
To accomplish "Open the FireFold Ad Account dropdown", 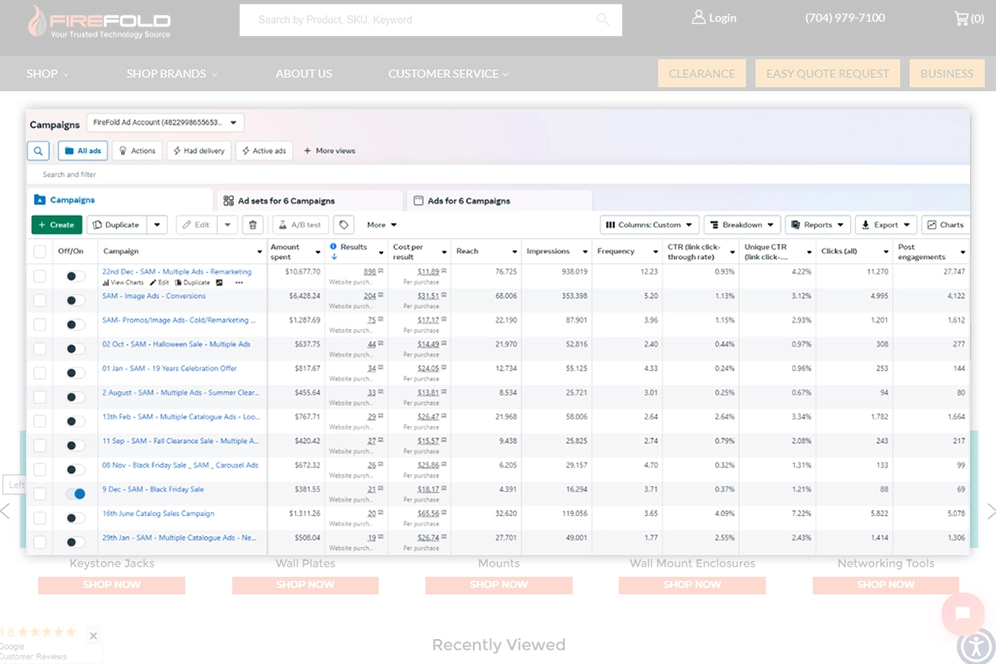I will (x=165, y=123).
